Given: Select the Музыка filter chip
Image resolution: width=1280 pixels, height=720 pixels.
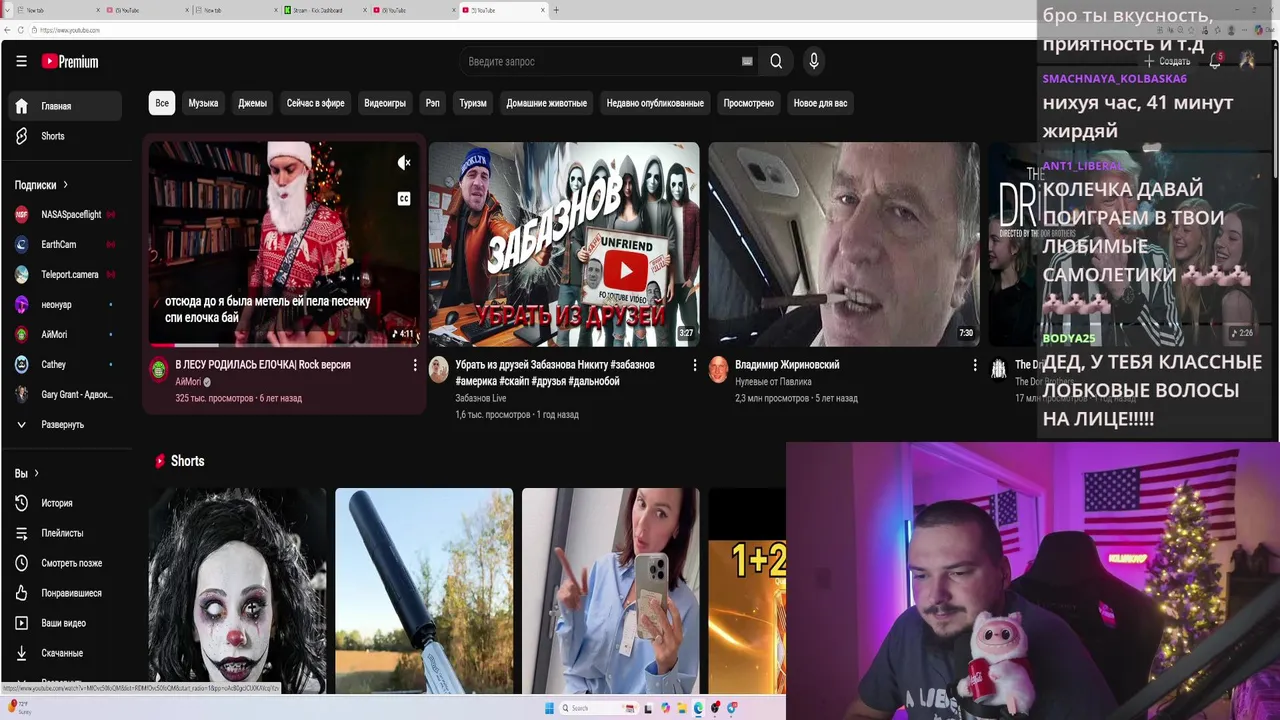Looking at the screenshot, I should tap(203, 103).
